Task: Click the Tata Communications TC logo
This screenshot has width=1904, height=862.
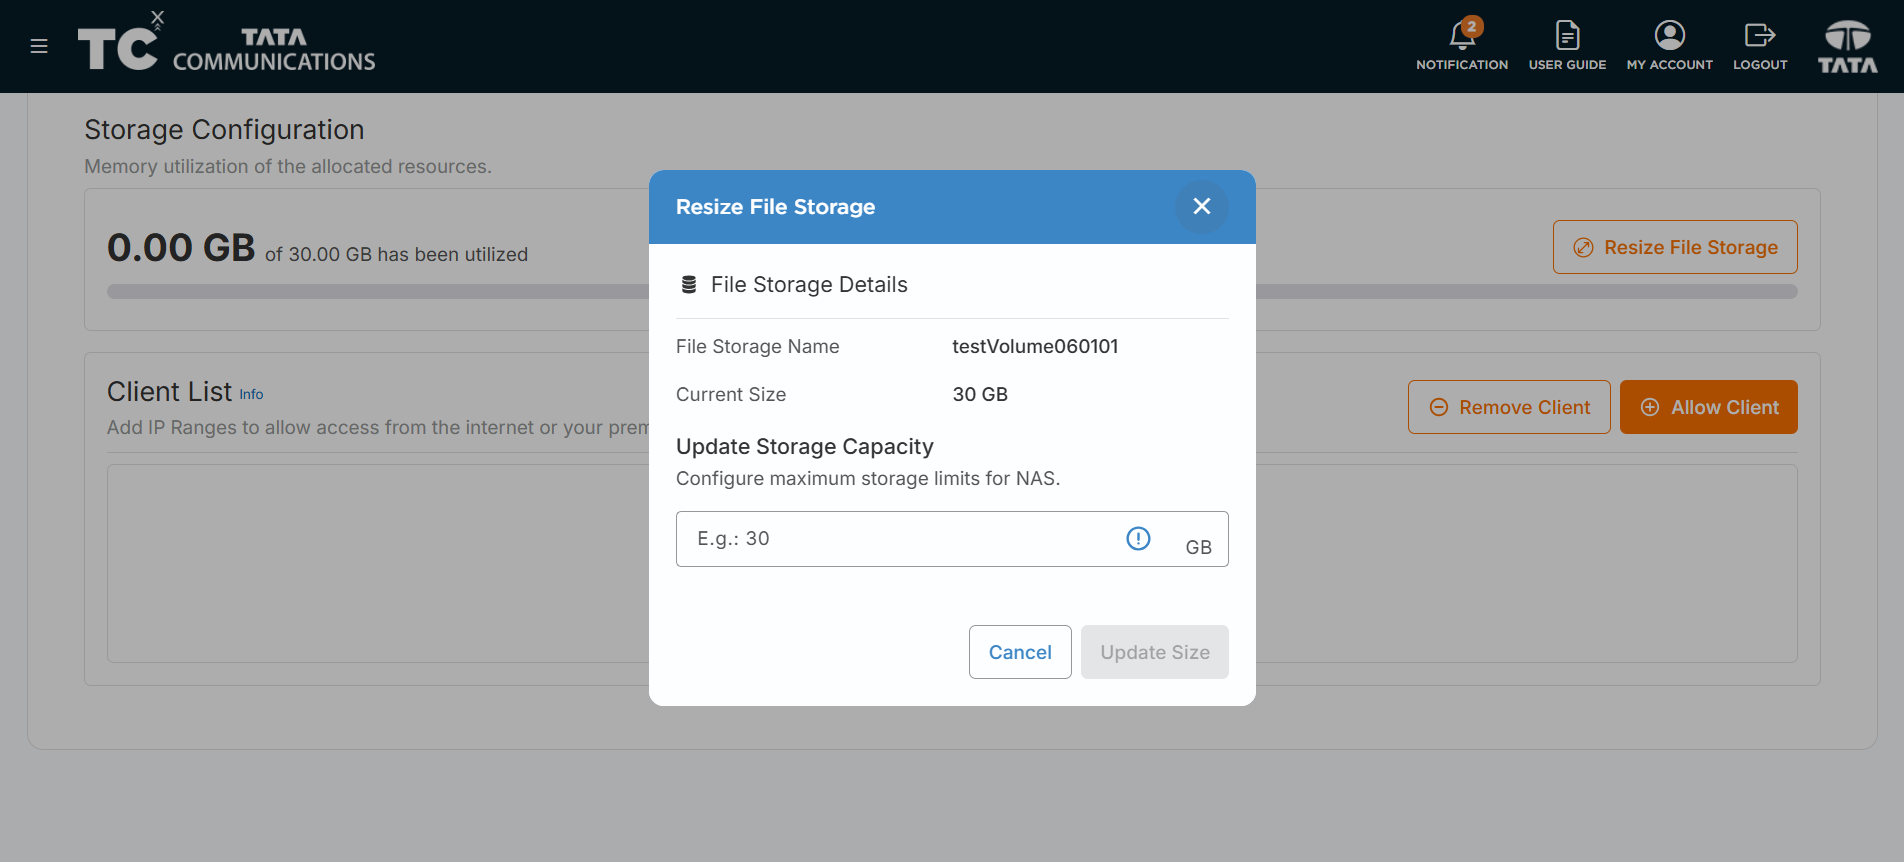Action: click(x=226, y=44)
